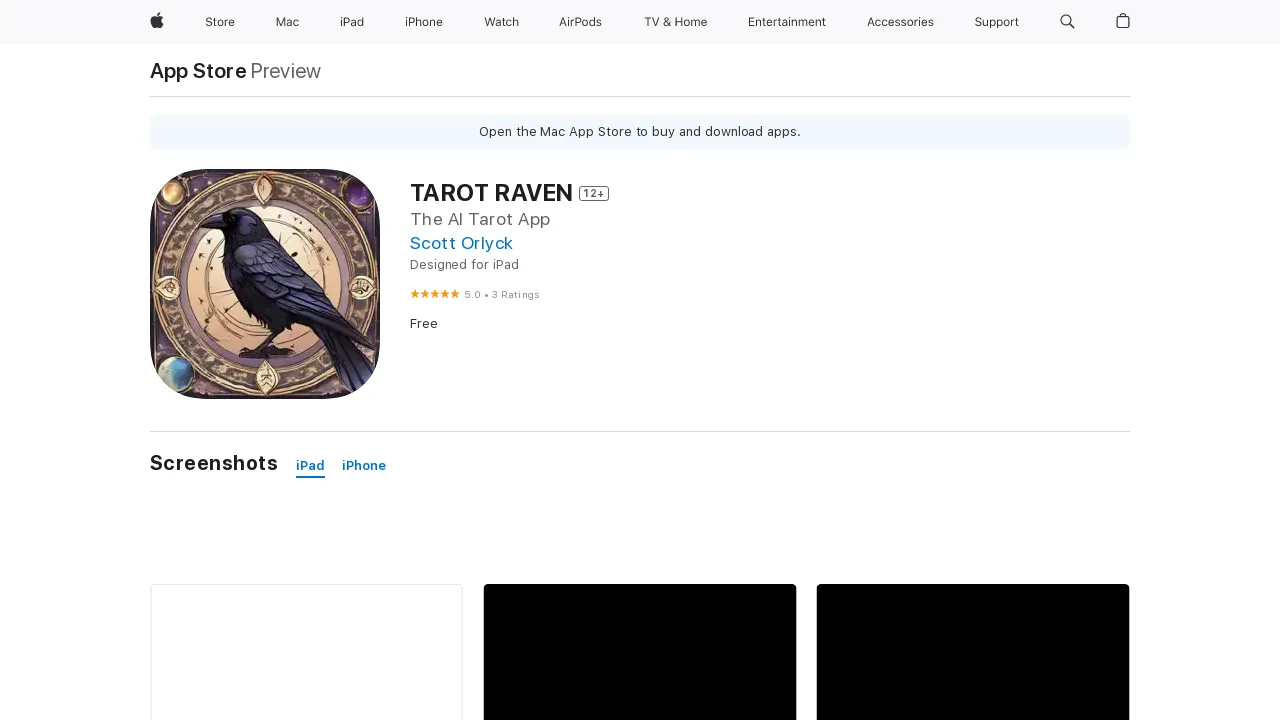Open the iPad menu item
Viewport: 1280px width, 720px height.
[352, 22]
